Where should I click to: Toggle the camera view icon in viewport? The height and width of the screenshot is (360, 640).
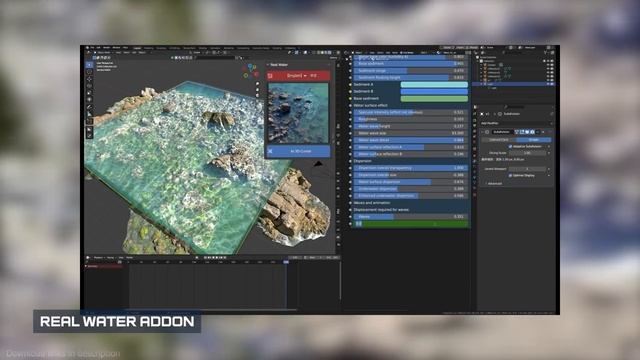[x=257, y=96]
